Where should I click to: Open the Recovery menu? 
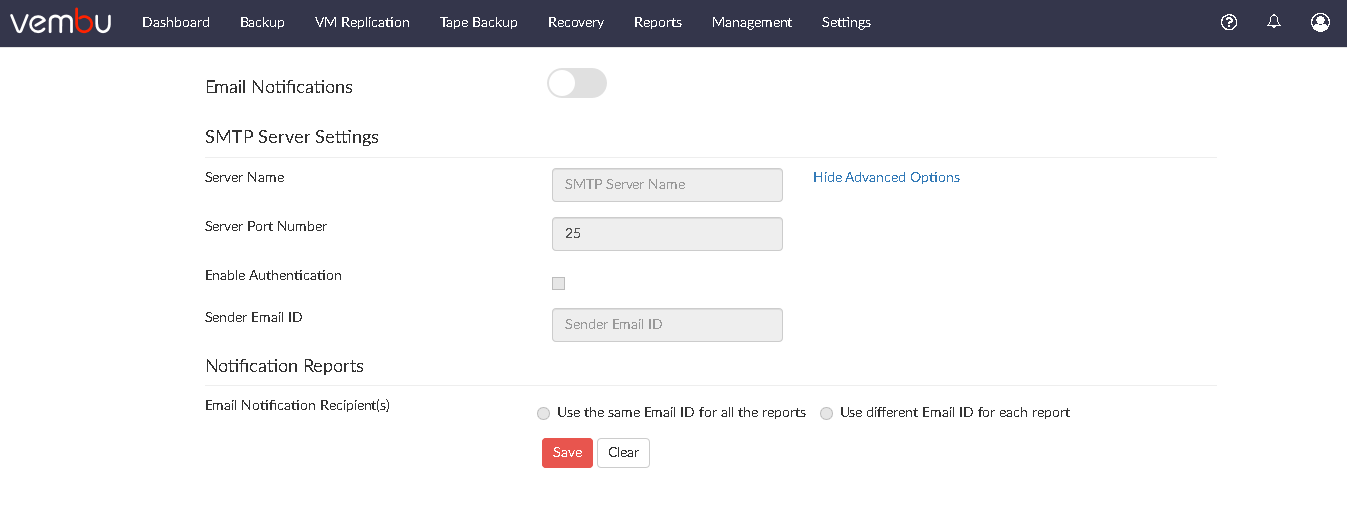click(x=576, y=22)
